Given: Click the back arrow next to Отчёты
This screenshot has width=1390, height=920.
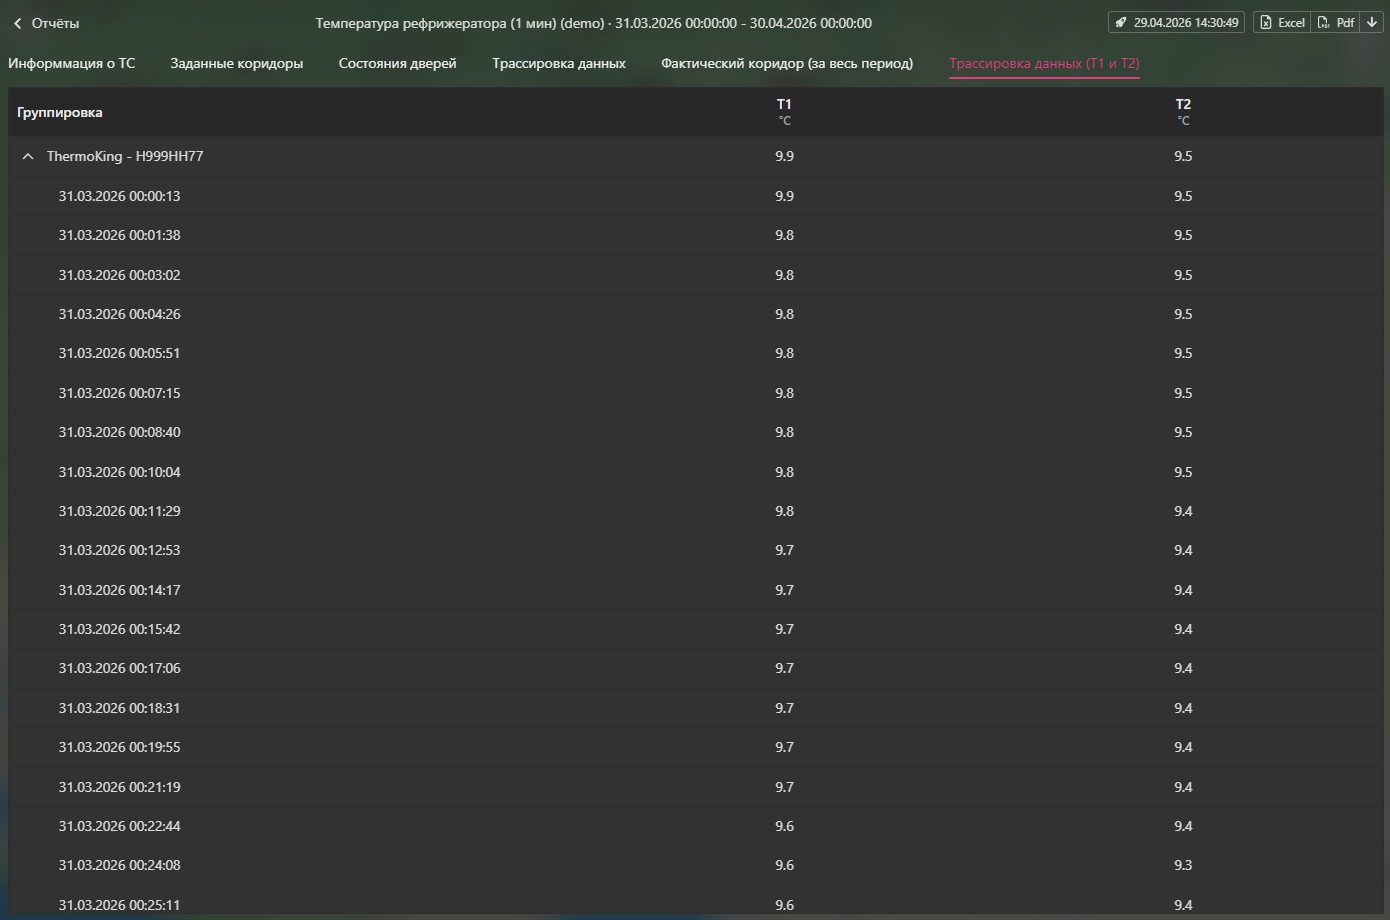Looking at the screenshot, I should click(x=17, y=23).
